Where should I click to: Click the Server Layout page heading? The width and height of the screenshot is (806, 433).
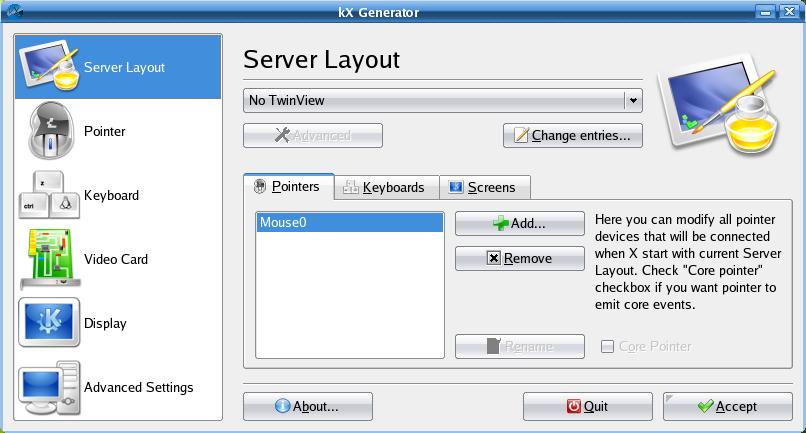[321, 59]
